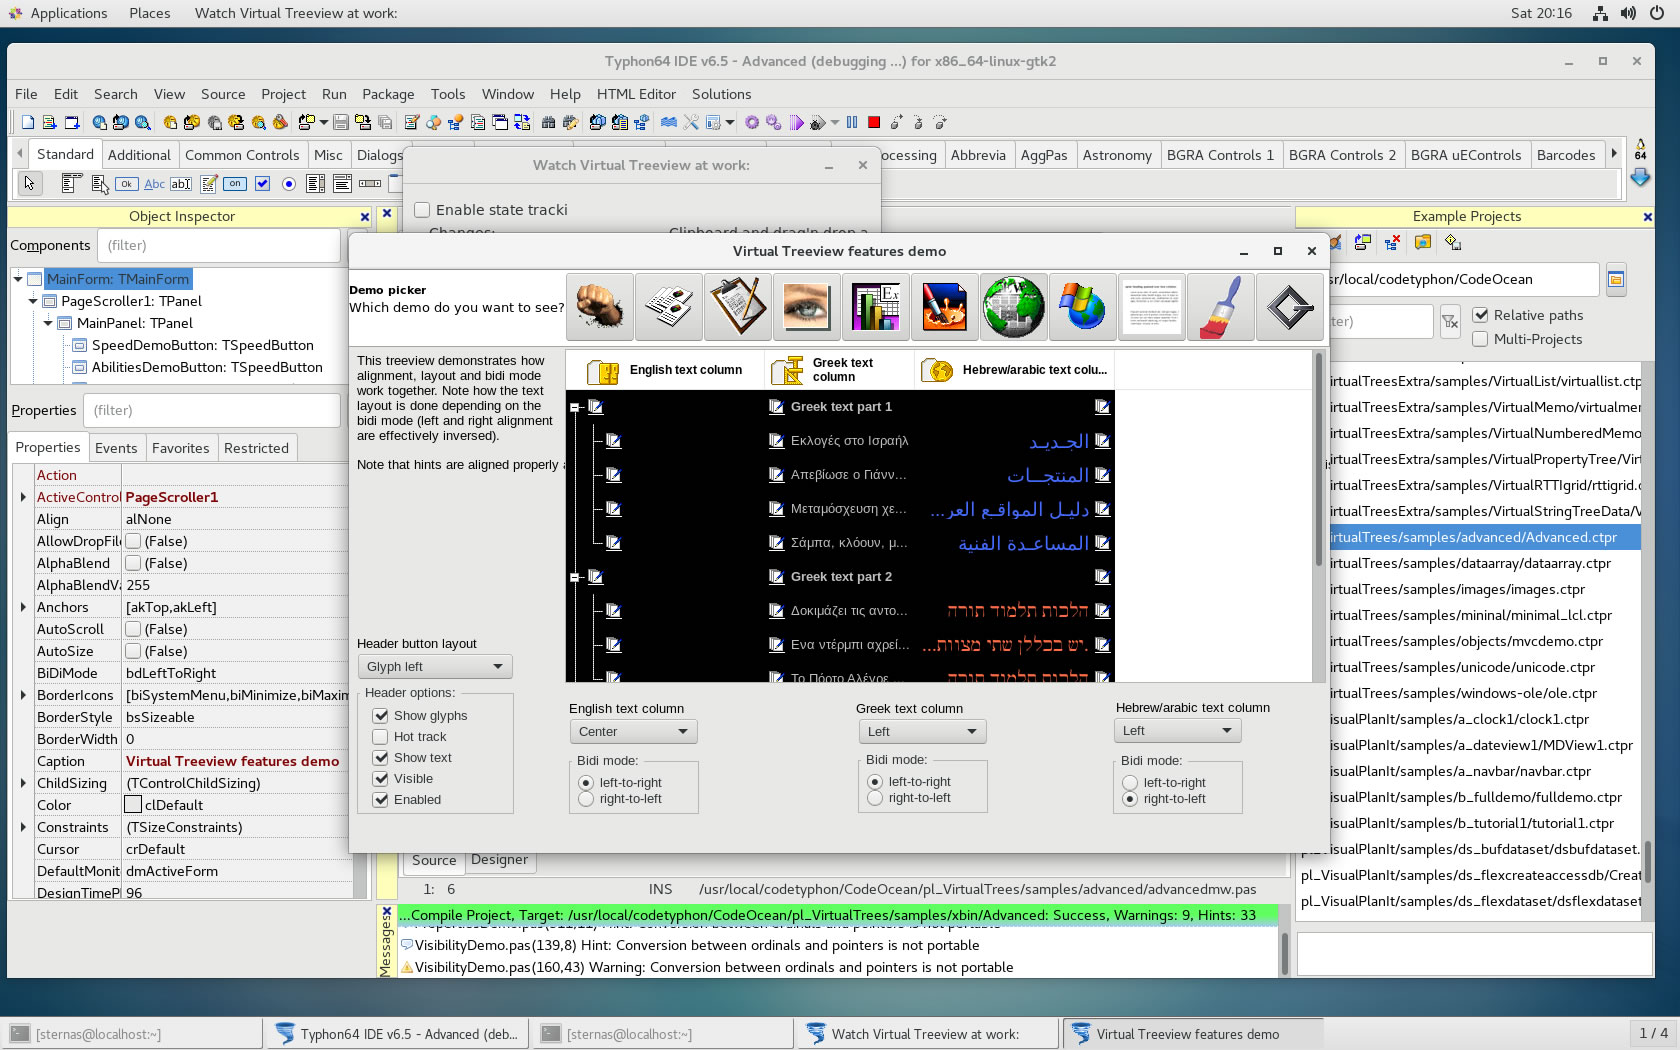Click the Greek text column header
The height and width of the screenshot is (1050, 1680).
(x=840, y=370)
